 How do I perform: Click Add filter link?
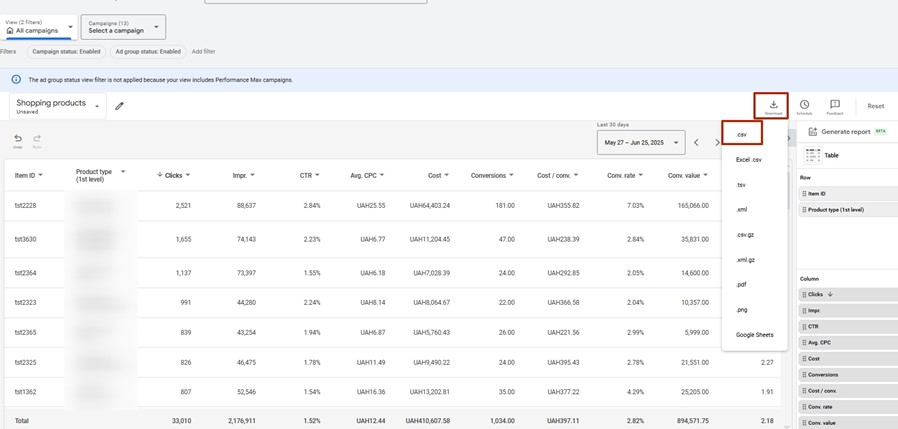[x=203, y=51]
